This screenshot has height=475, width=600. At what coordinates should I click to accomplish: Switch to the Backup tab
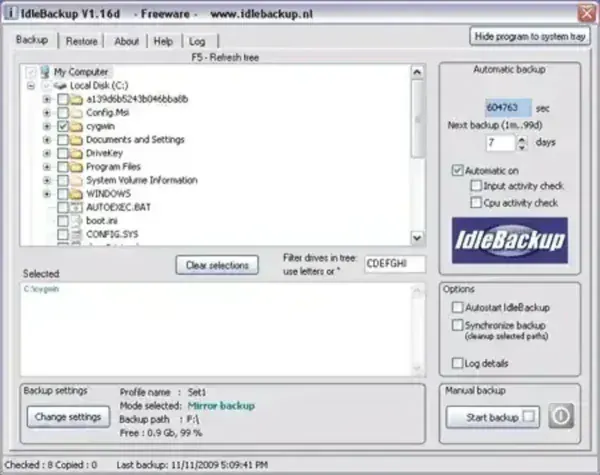click(32, 40)
